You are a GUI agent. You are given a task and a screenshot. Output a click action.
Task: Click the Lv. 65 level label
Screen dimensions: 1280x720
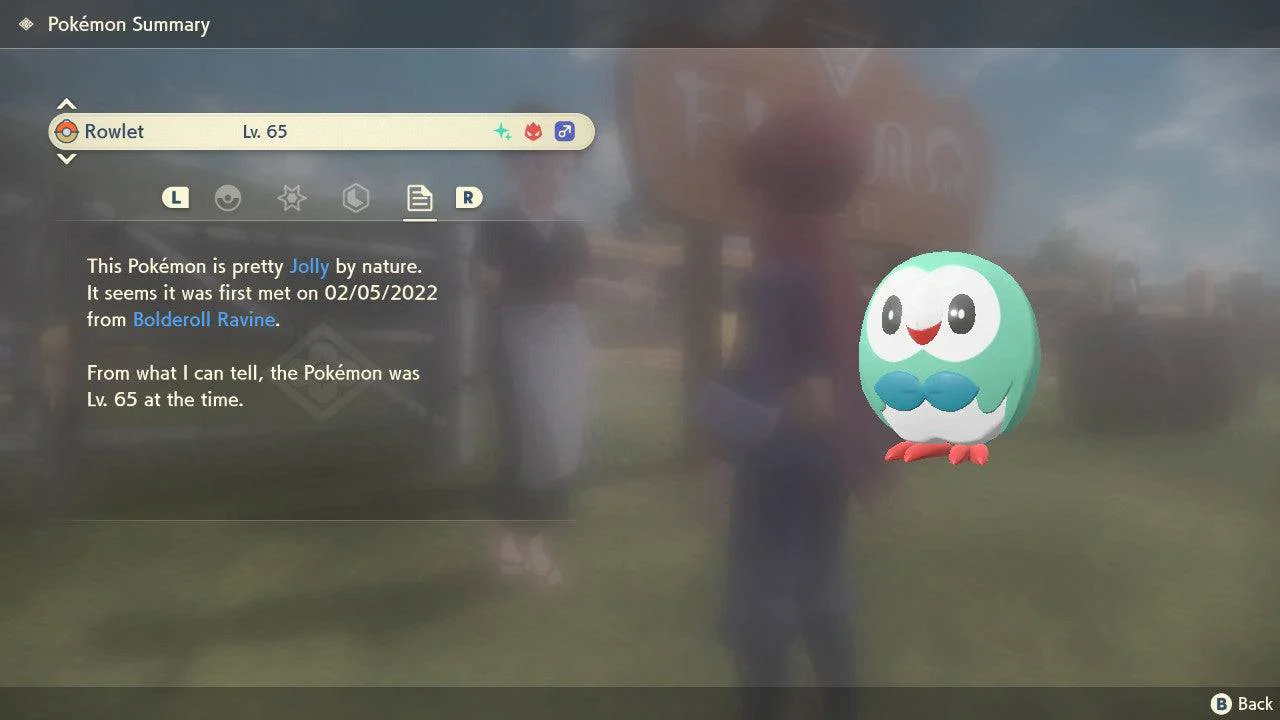click(x=265, y=131)
